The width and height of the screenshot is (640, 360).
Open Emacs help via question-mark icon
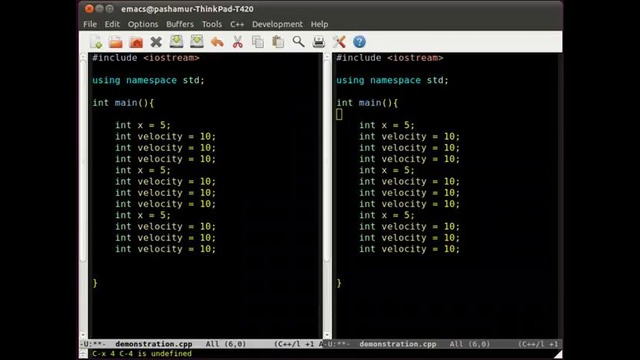(x=359, y=42)
